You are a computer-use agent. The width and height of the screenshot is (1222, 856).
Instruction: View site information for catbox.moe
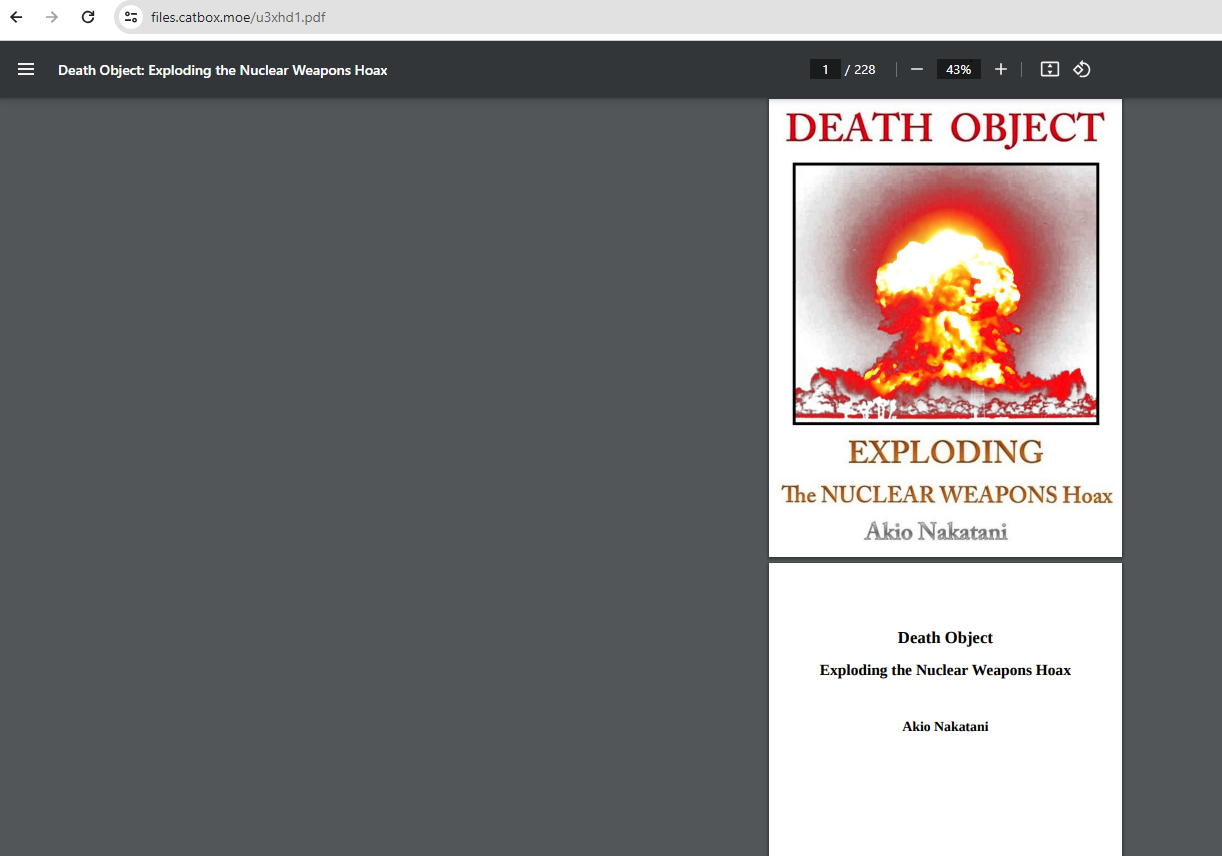point(131,17)
